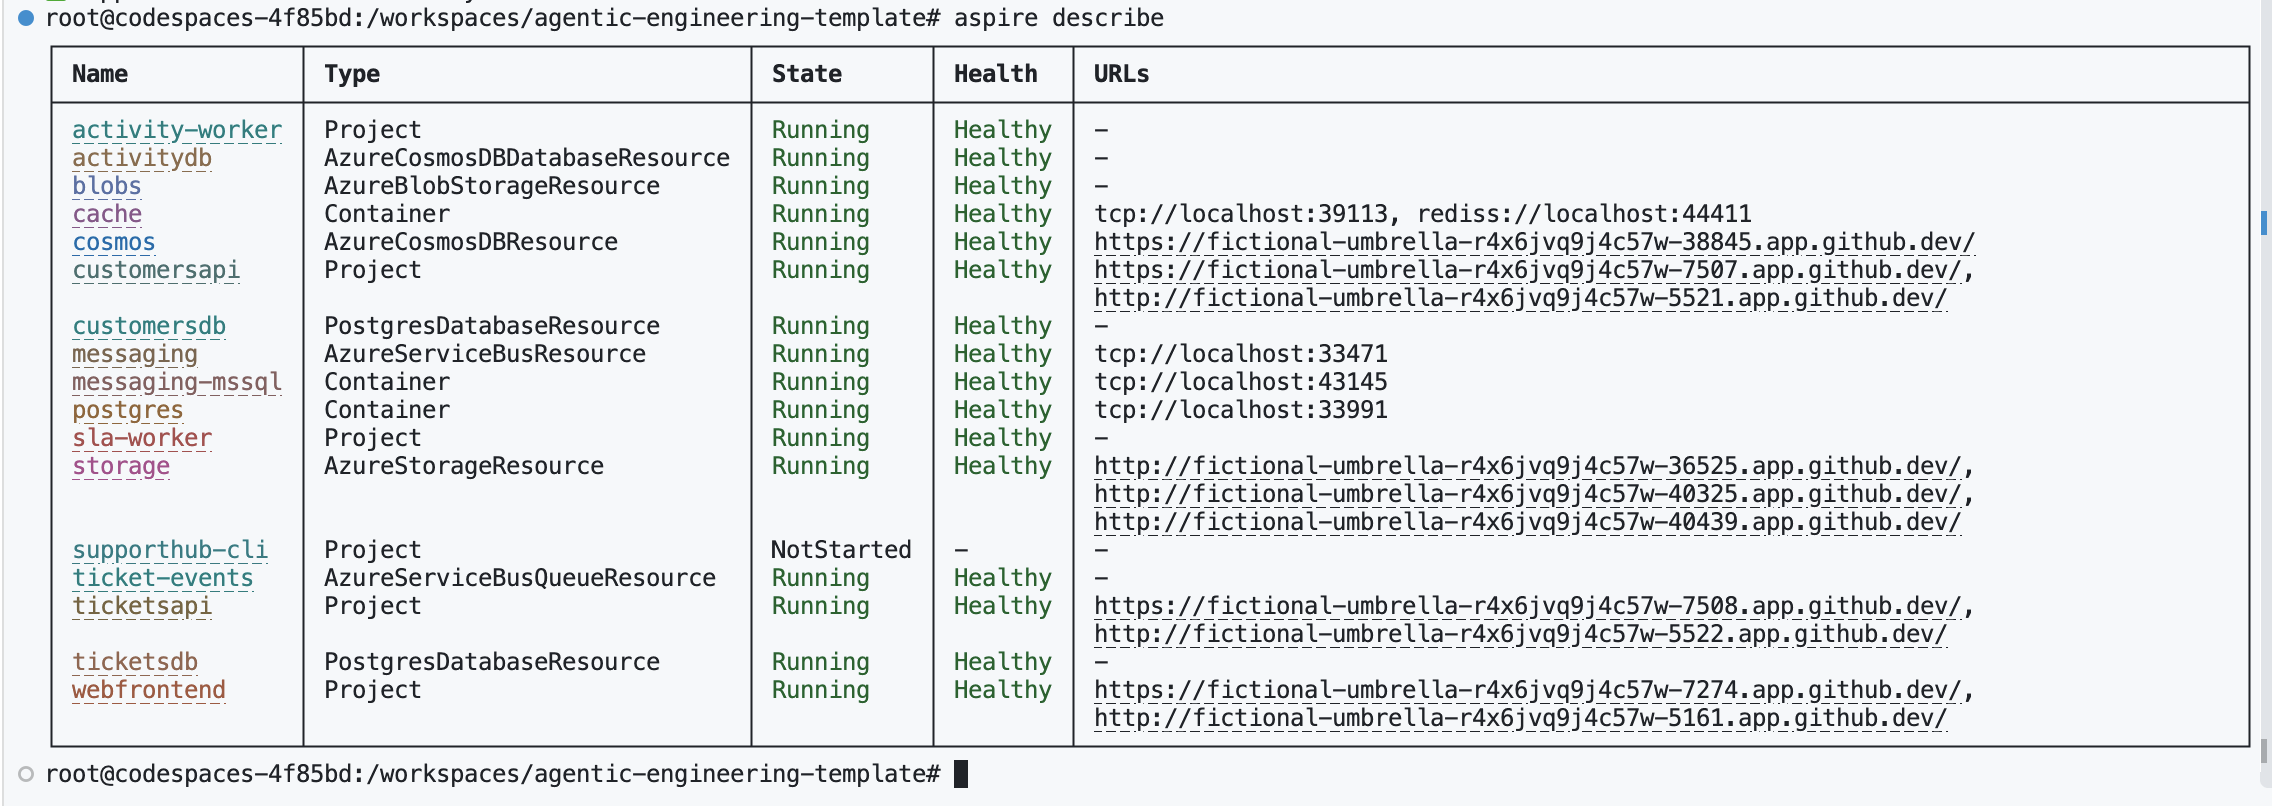
Task: Open the ticketsapi resource link
Action: click(x=142, y=606)
